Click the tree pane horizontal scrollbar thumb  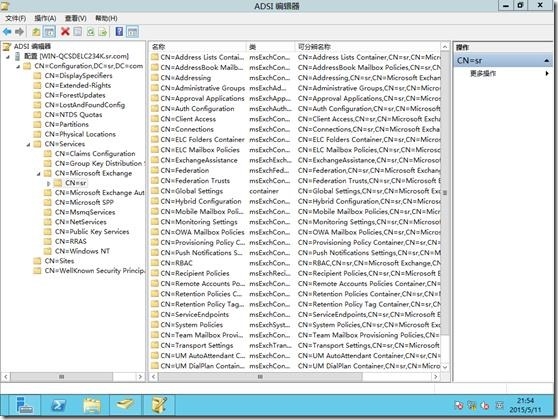62,377
